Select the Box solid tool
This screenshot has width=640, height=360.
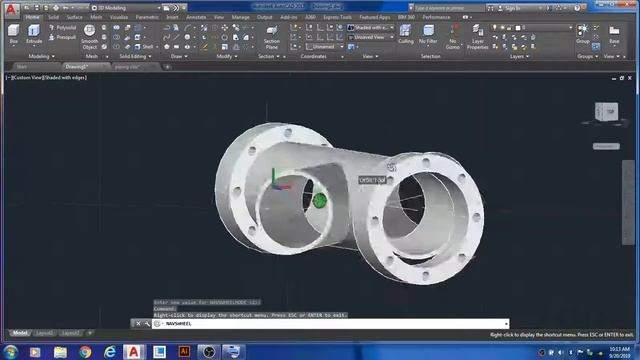(13, 34)
